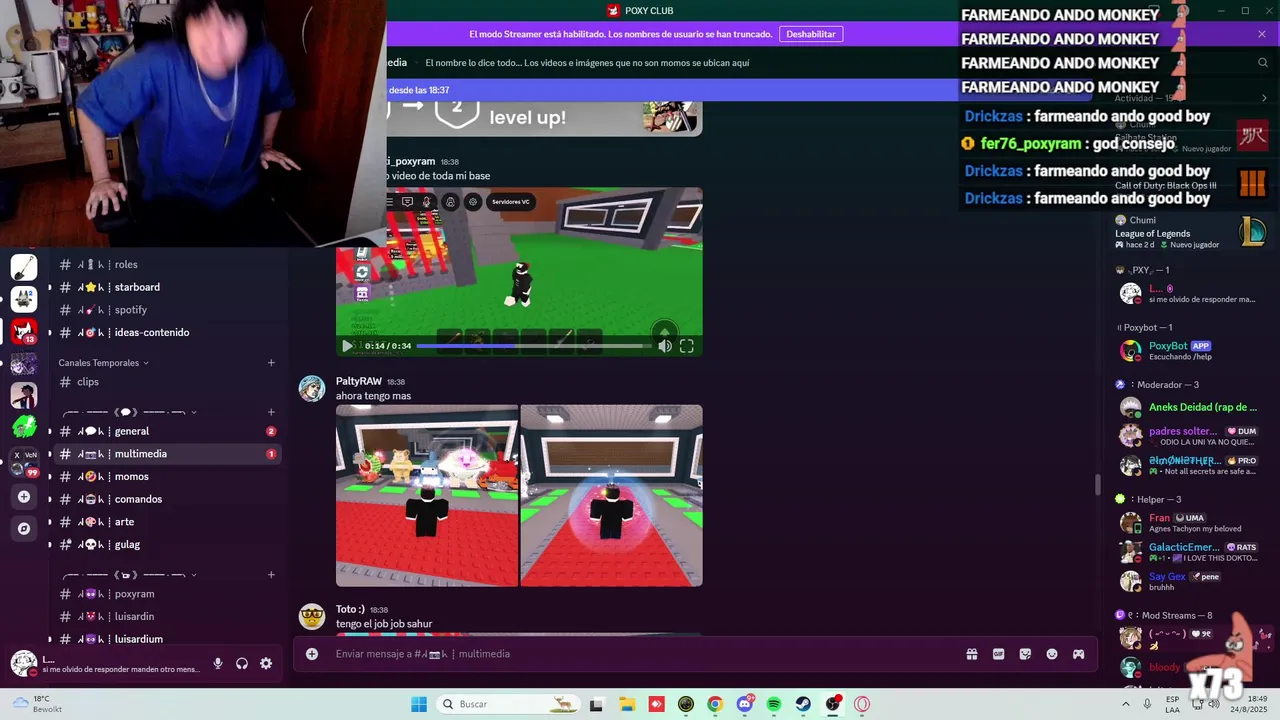The width and height of the screenshot is (1280, 720).
Task: Open the luisardium channel
Action: 165,639
